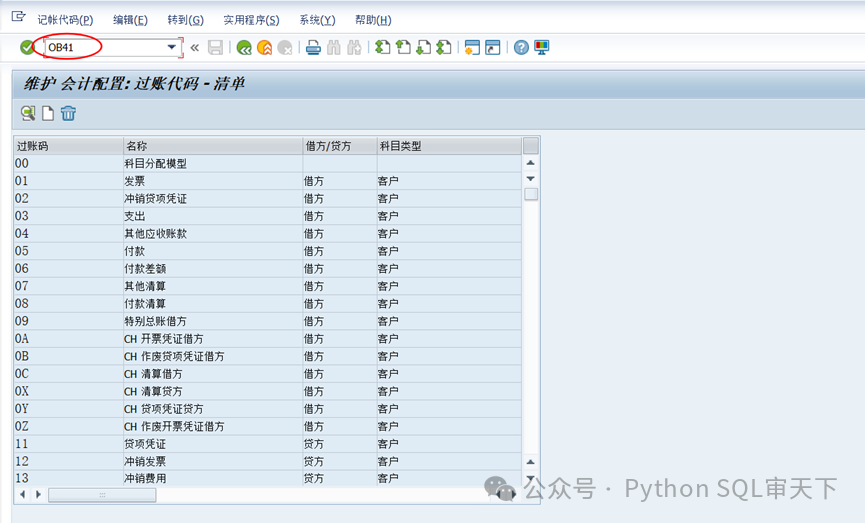Click the Display details magnifier icon
Image resolution: width=865 pixels, height=523 pixels.
coord(27,113)
